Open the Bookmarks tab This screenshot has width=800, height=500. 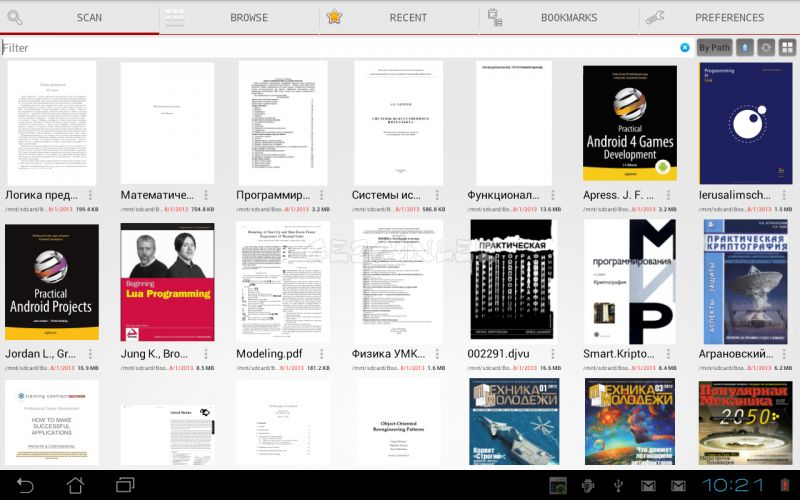click(559, 17)
